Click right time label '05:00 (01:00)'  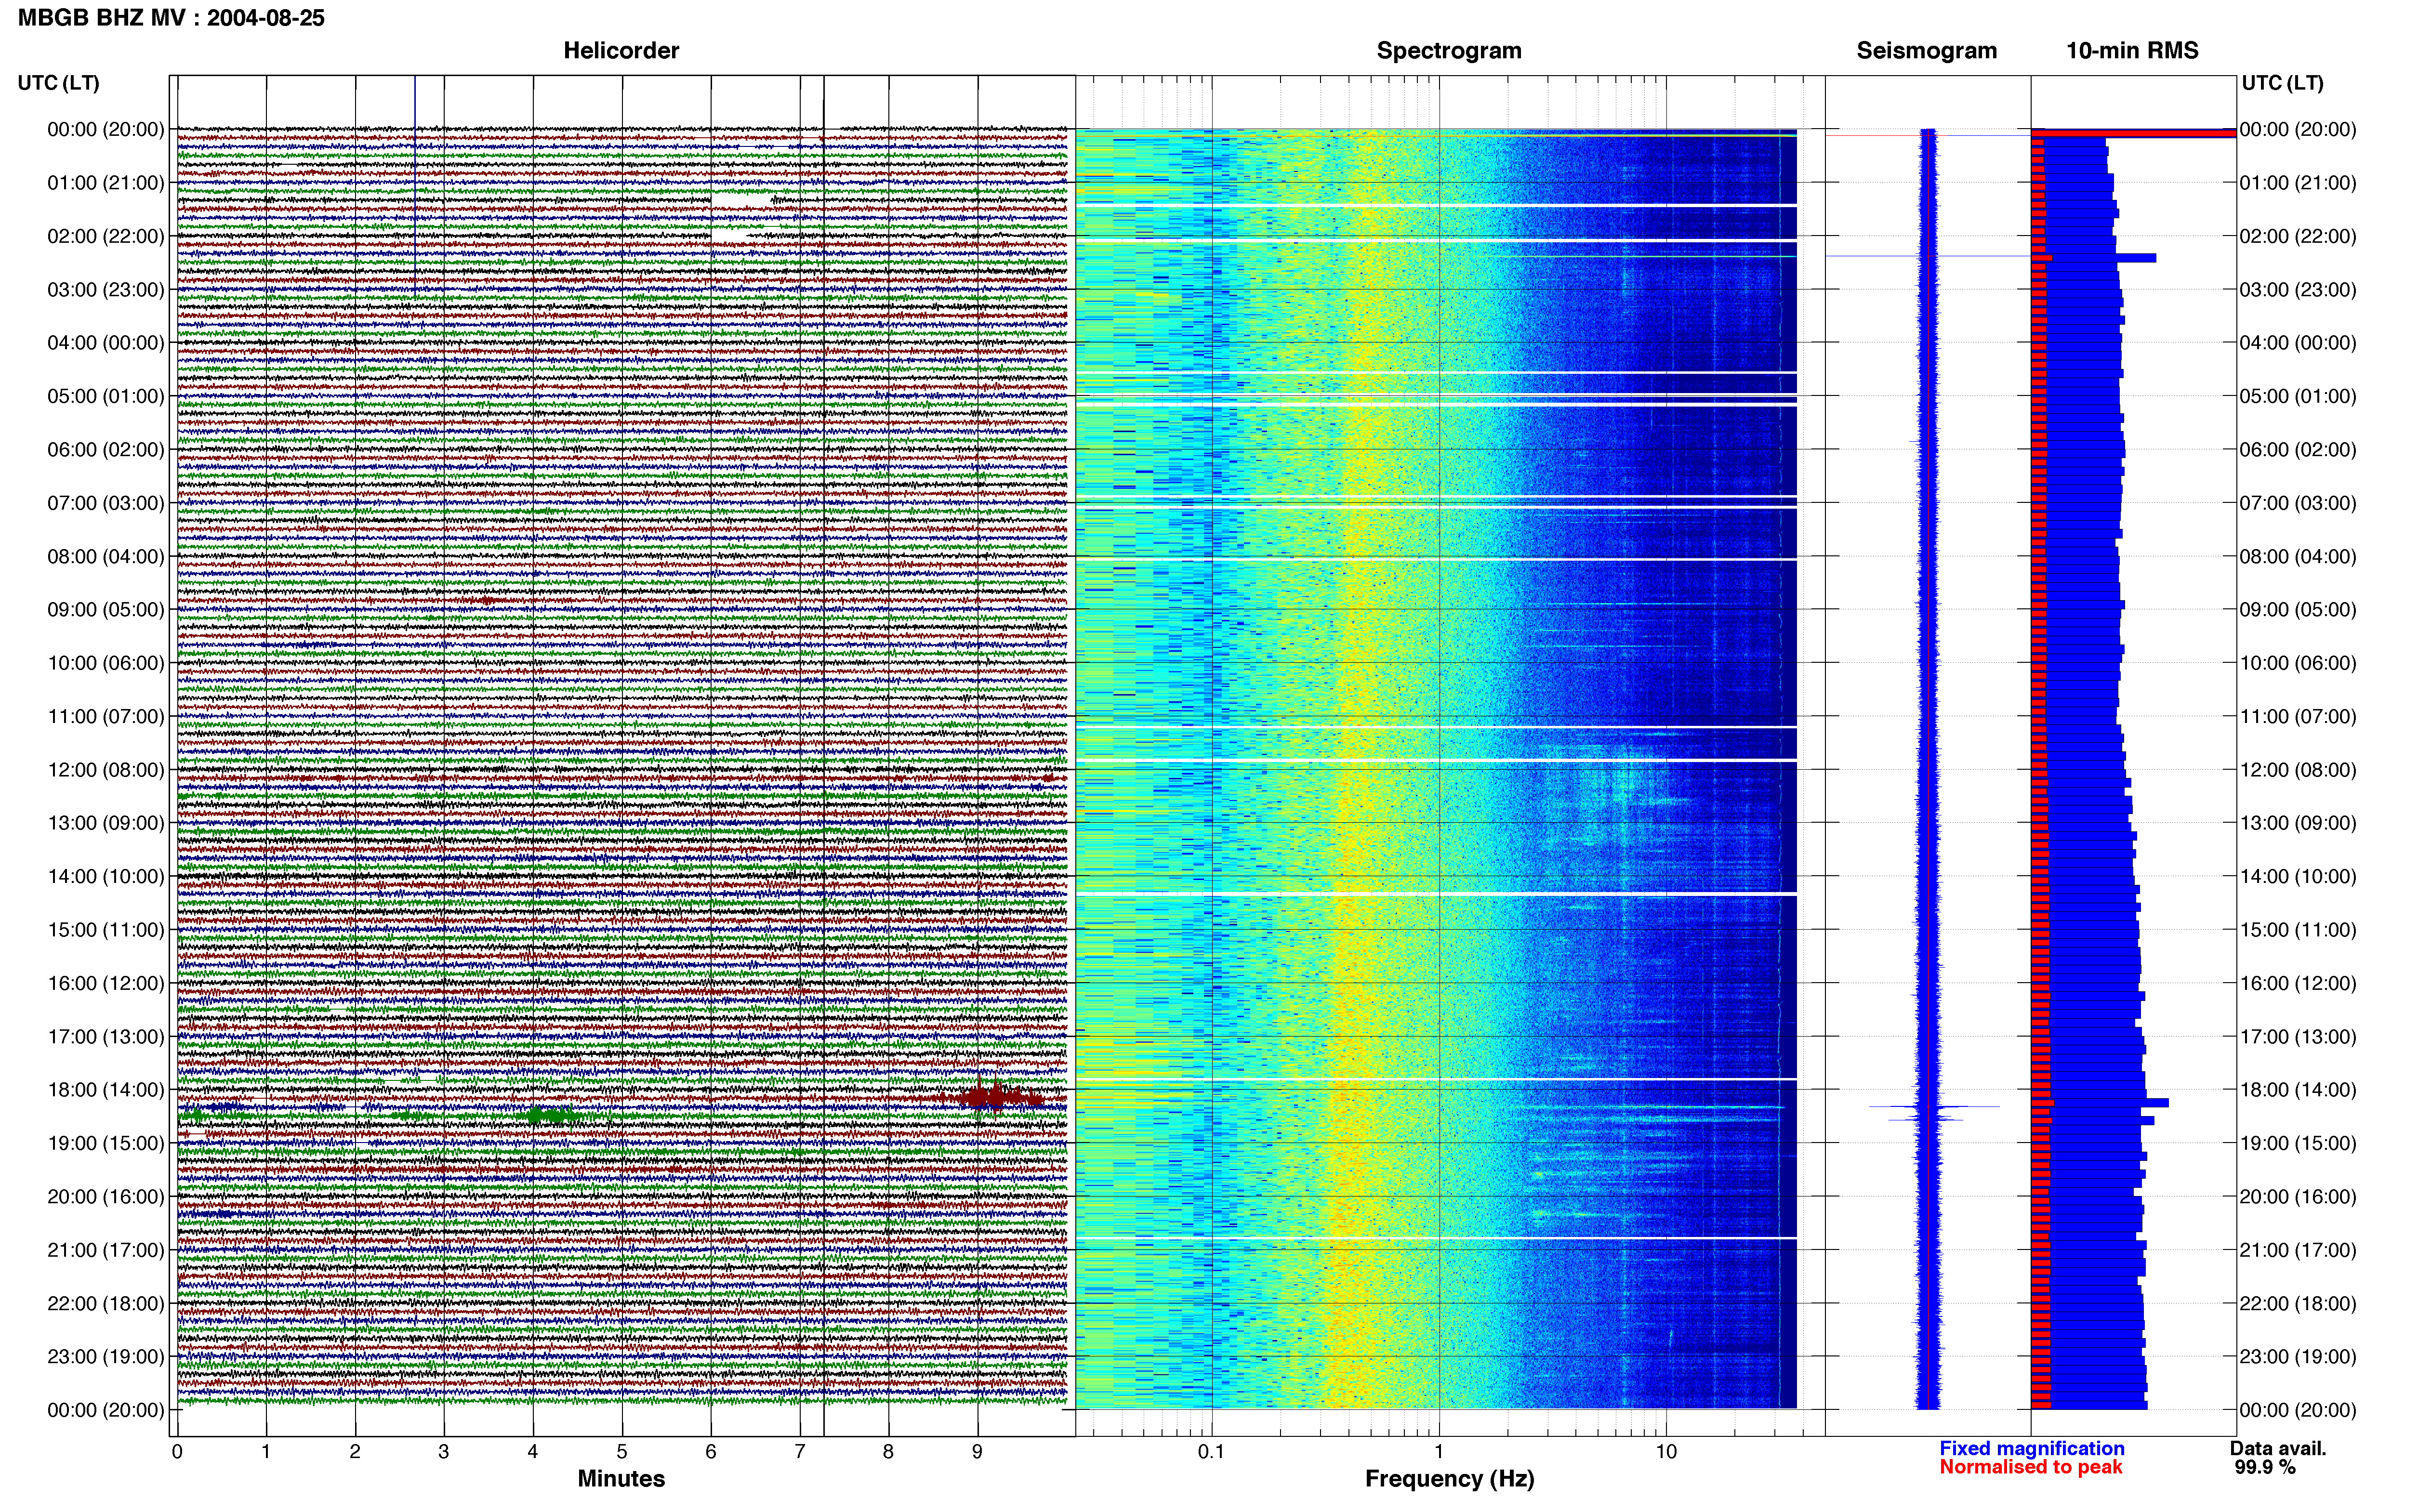(x=2298, y=396)
